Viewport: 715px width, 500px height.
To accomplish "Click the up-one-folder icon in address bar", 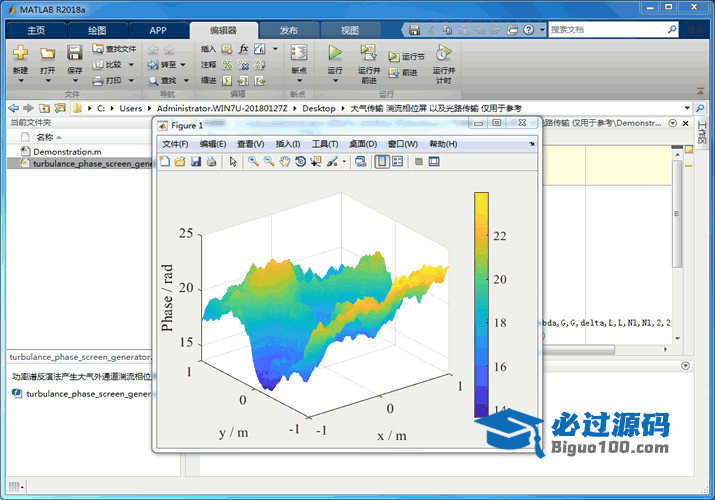I will [x=44, y=108].
